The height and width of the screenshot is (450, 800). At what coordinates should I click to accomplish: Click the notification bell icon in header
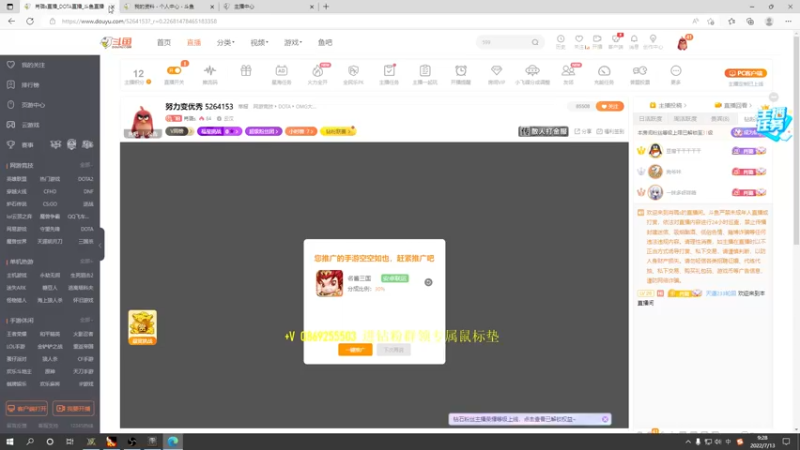[634, 39]
